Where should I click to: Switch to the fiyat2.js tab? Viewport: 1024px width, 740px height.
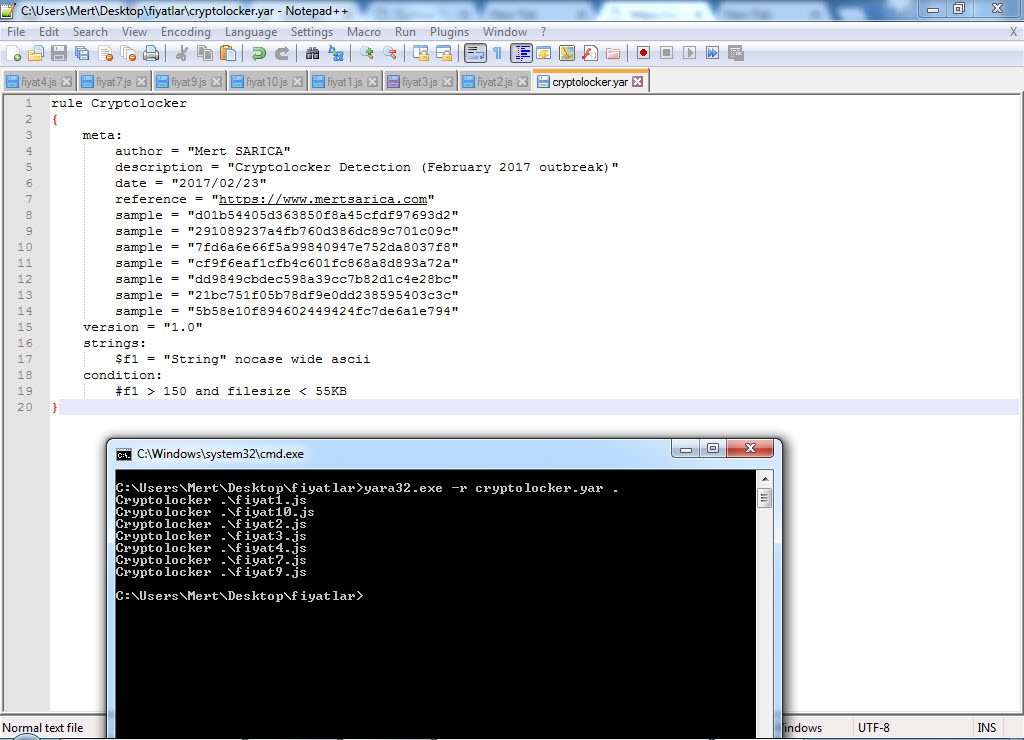[494, 82]
